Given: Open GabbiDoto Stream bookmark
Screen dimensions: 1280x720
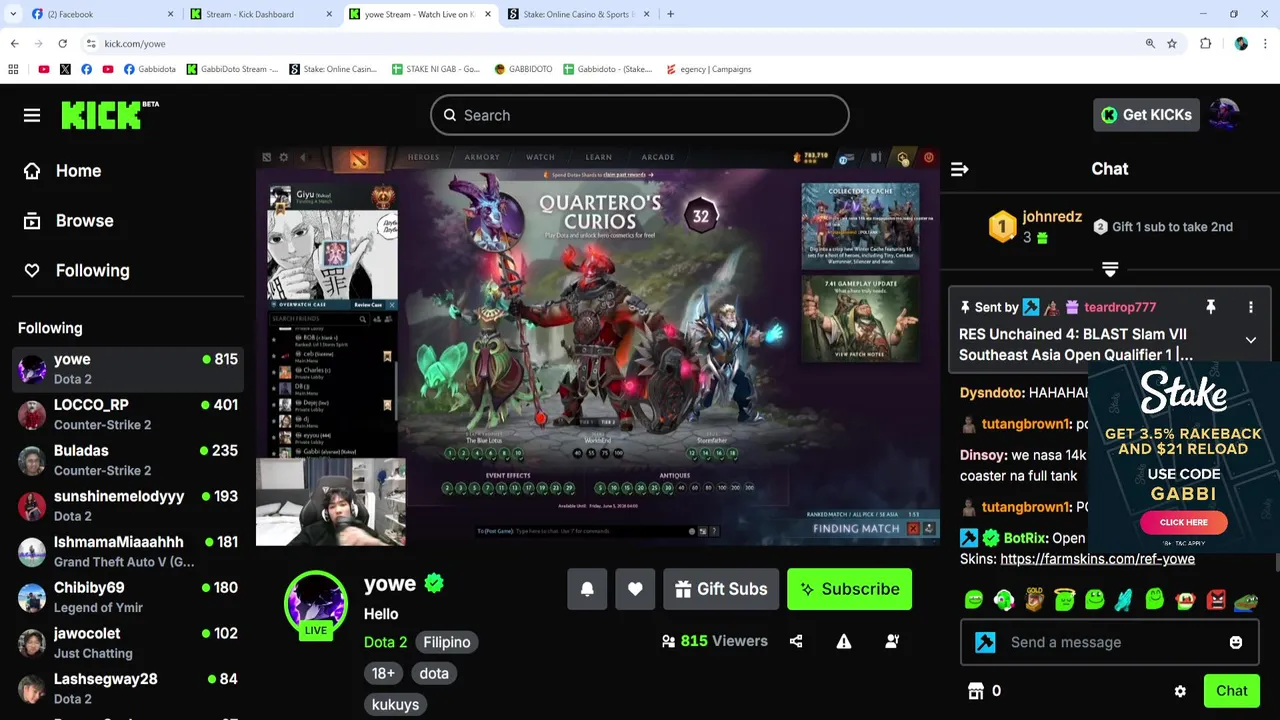Looking at the screenshot, I should (x=232, y=69).
